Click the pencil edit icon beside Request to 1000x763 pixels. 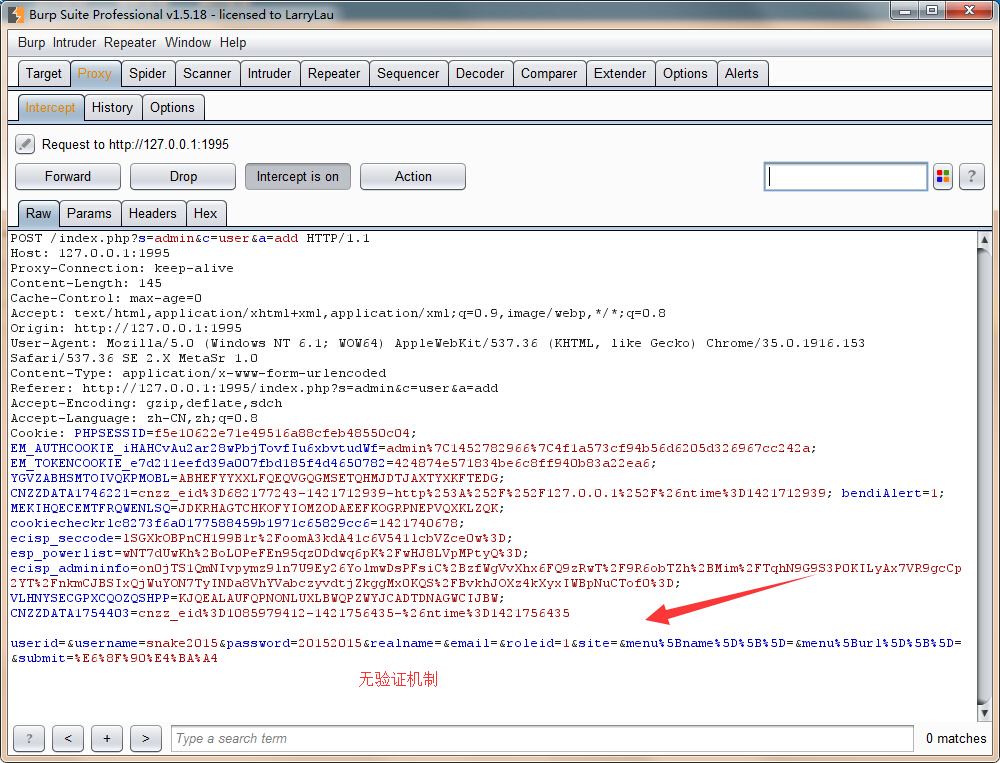click(25, 144)
